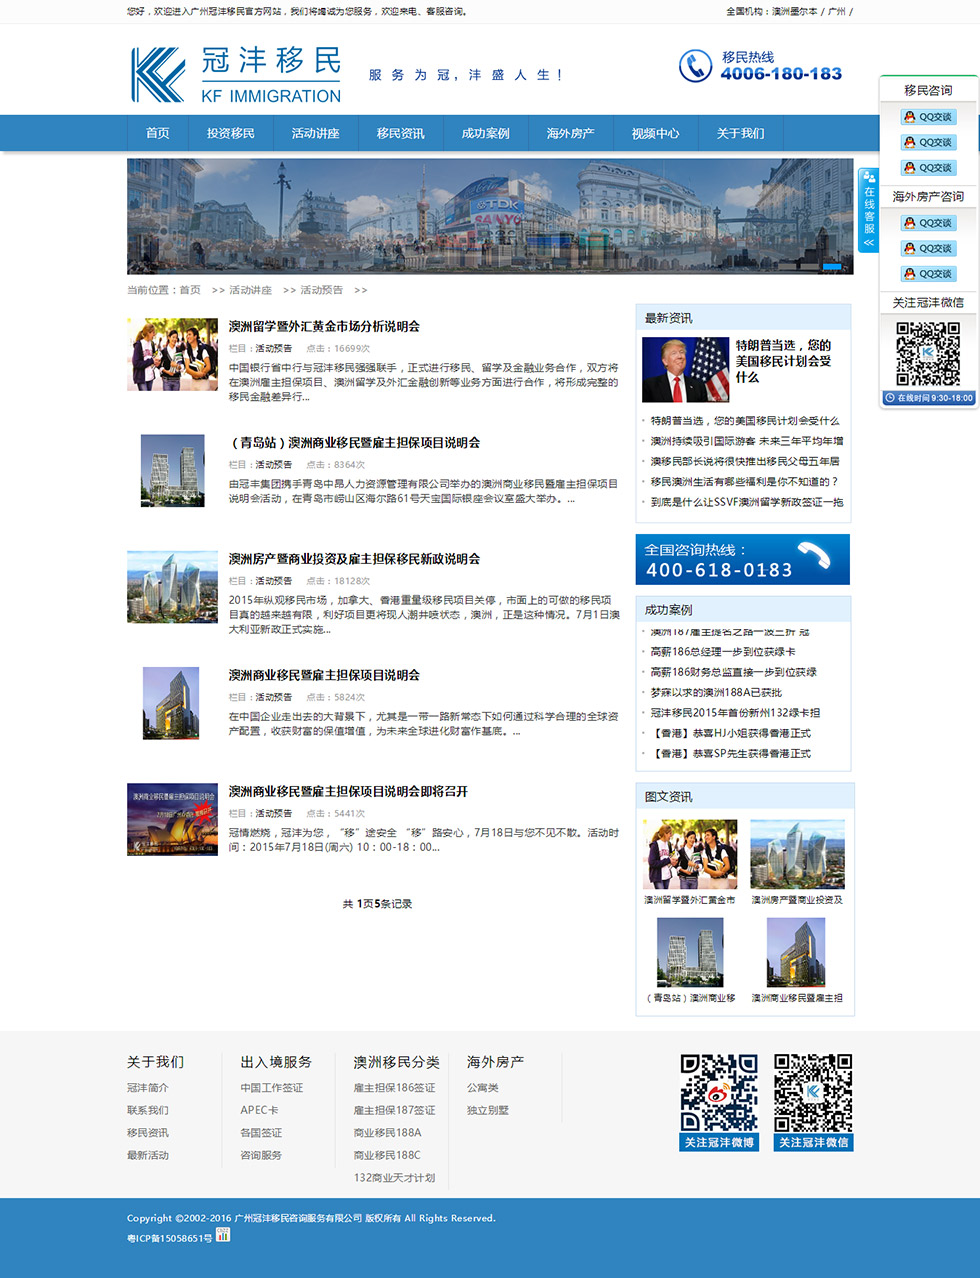980x1278 pixels.
Task: Click the hotline phone icon in header
Action: click(x=695, y=66)
